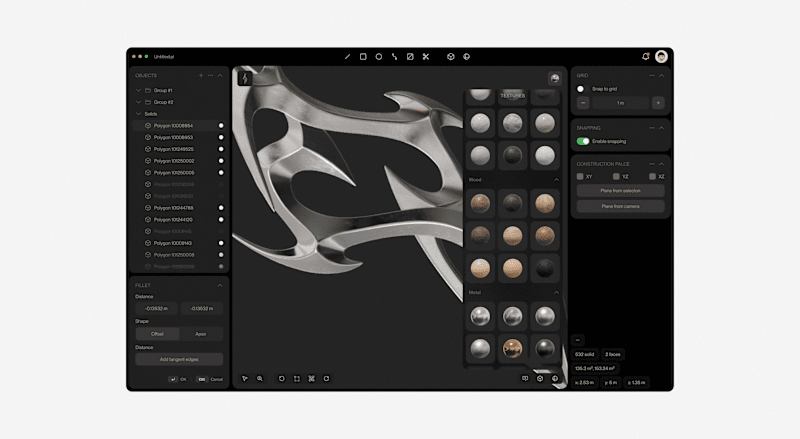Toggle visibility of Polygon 101244788
800x439 pixels.
pos(221,208)
